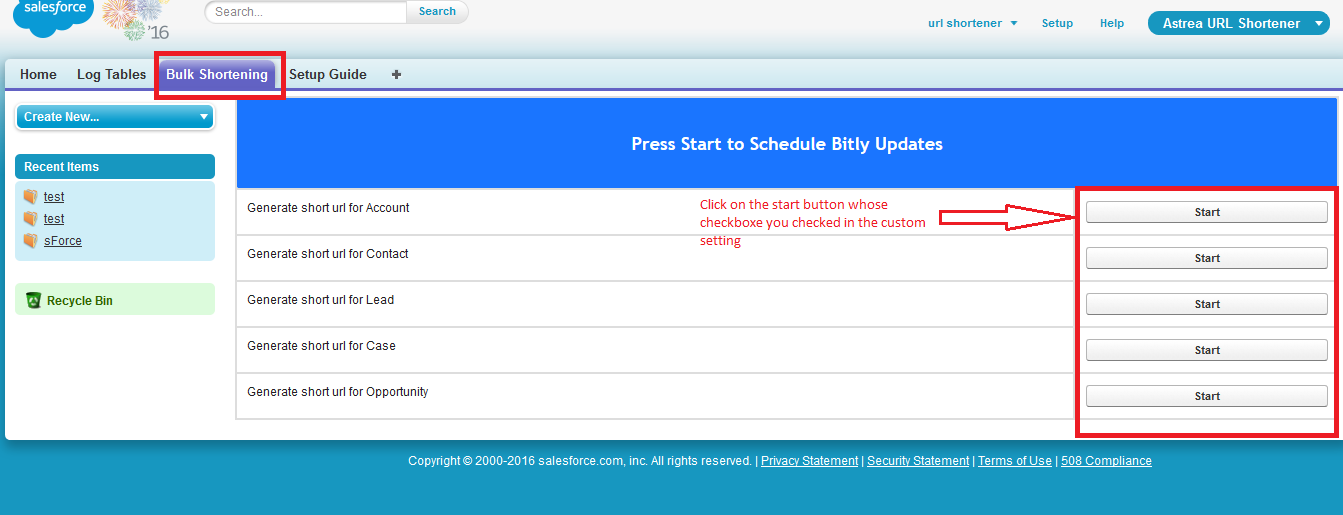Start short url generation for Opportunity
The width and height of the screenshot is (1343, 515).
point(1206,396)
